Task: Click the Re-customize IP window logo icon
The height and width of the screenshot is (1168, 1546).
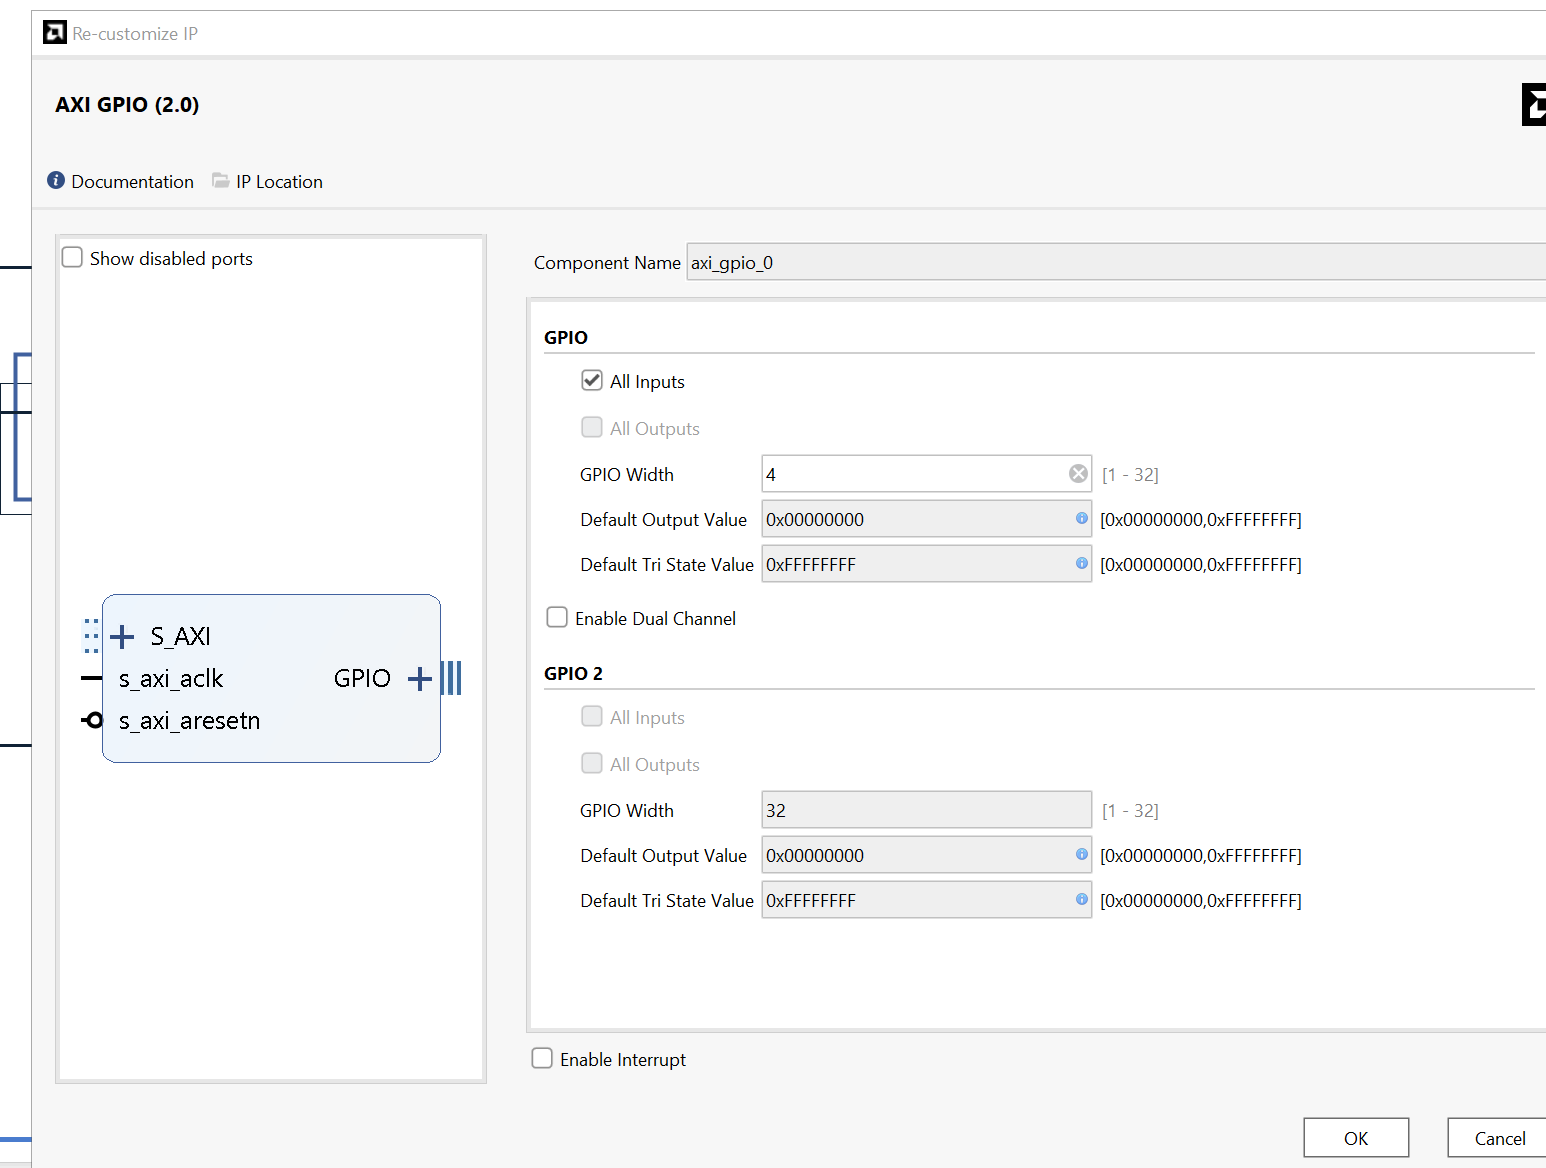Action: coord(55,33)
